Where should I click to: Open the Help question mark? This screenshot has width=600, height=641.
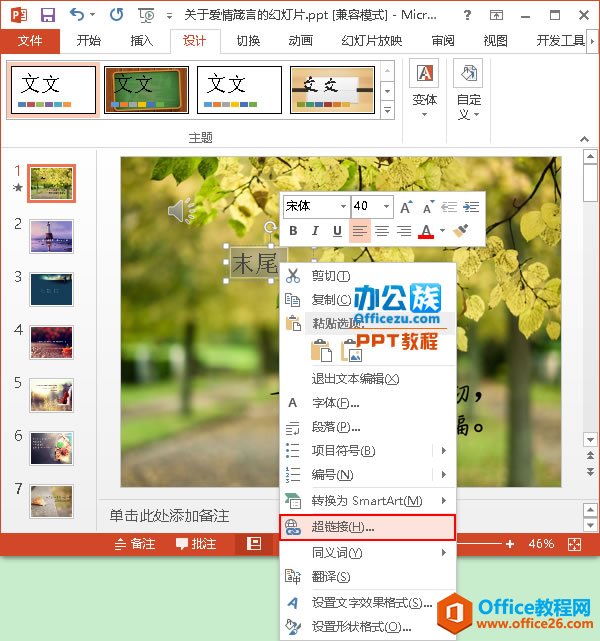click(468, 16)
